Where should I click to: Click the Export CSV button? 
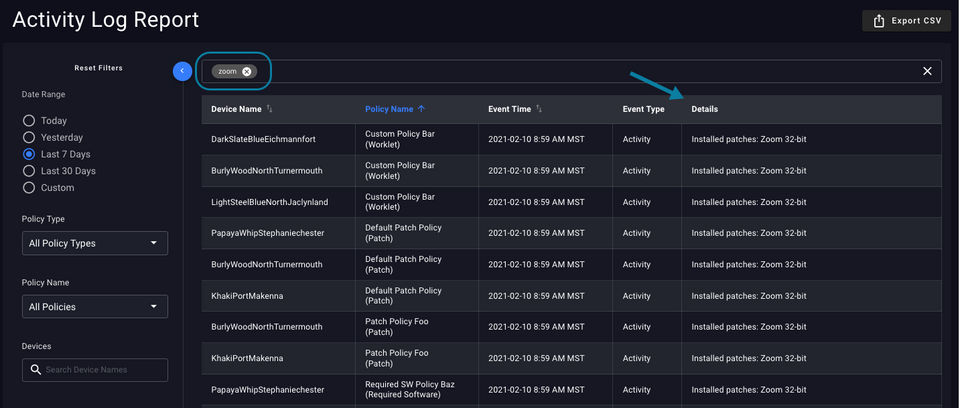point(906,21)
